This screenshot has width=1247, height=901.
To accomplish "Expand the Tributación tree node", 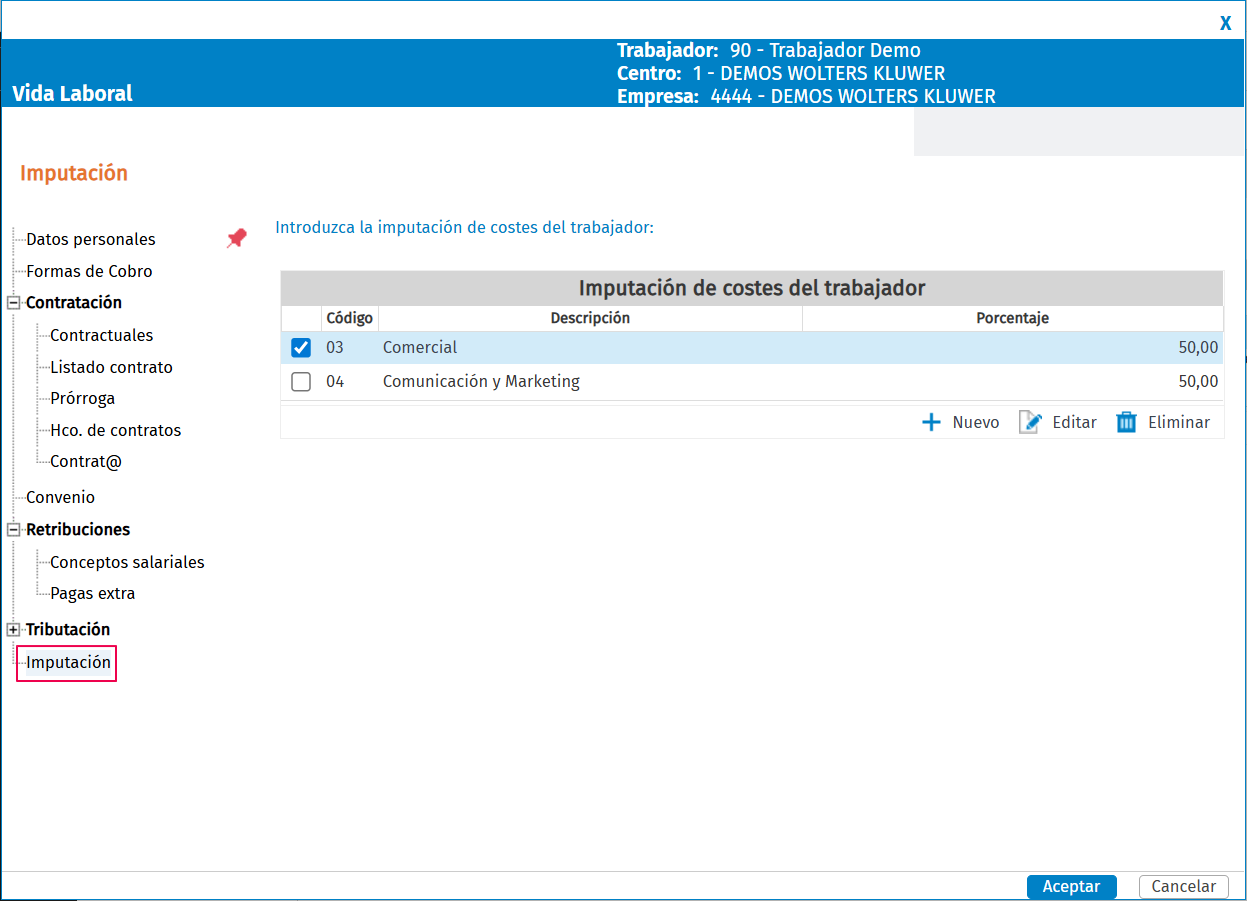I will click(14, 630).
